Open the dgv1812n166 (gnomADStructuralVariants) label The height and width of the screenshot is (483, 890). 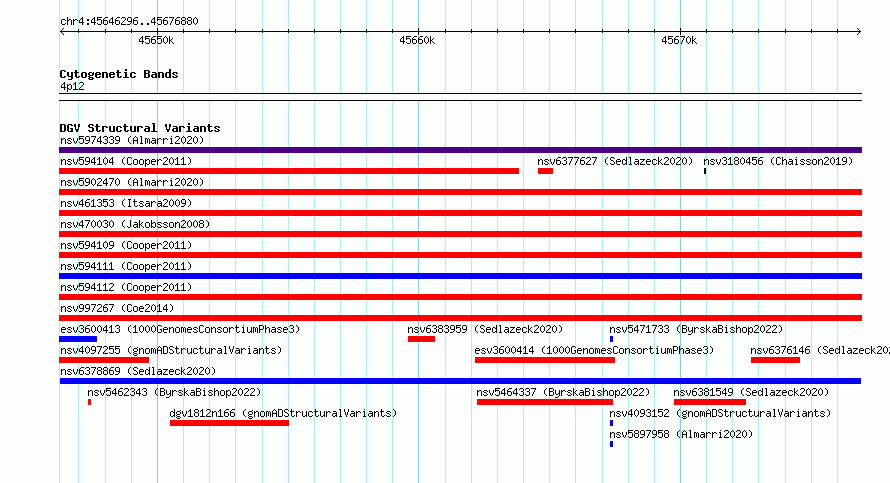(x=283, y=413)
